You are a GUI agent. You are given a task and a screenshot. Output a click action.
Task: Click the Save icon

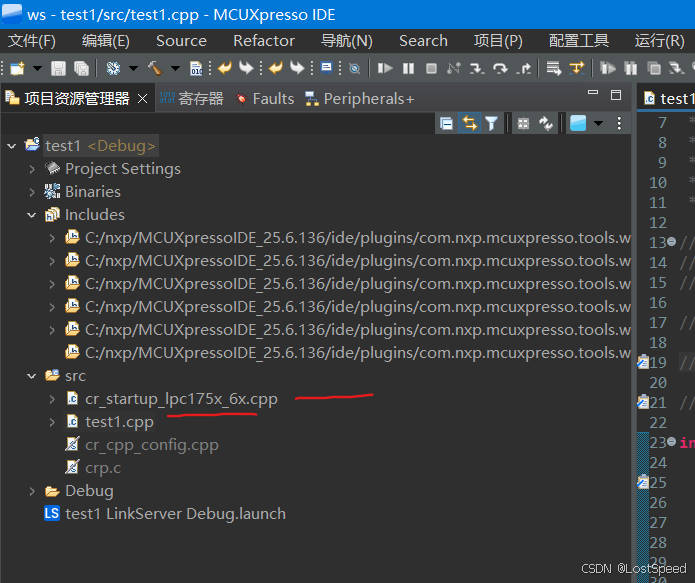pos(58,68)
